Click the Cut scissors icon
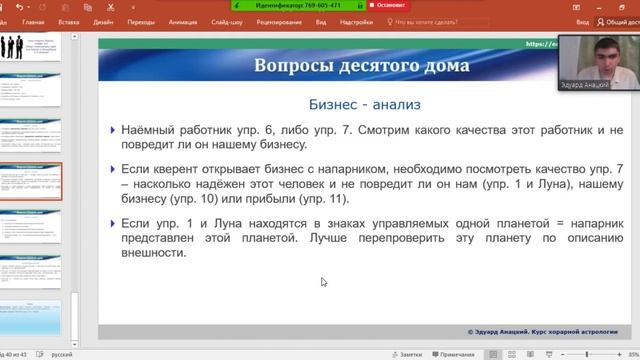 pyautogui.click(x=111, y=7)
